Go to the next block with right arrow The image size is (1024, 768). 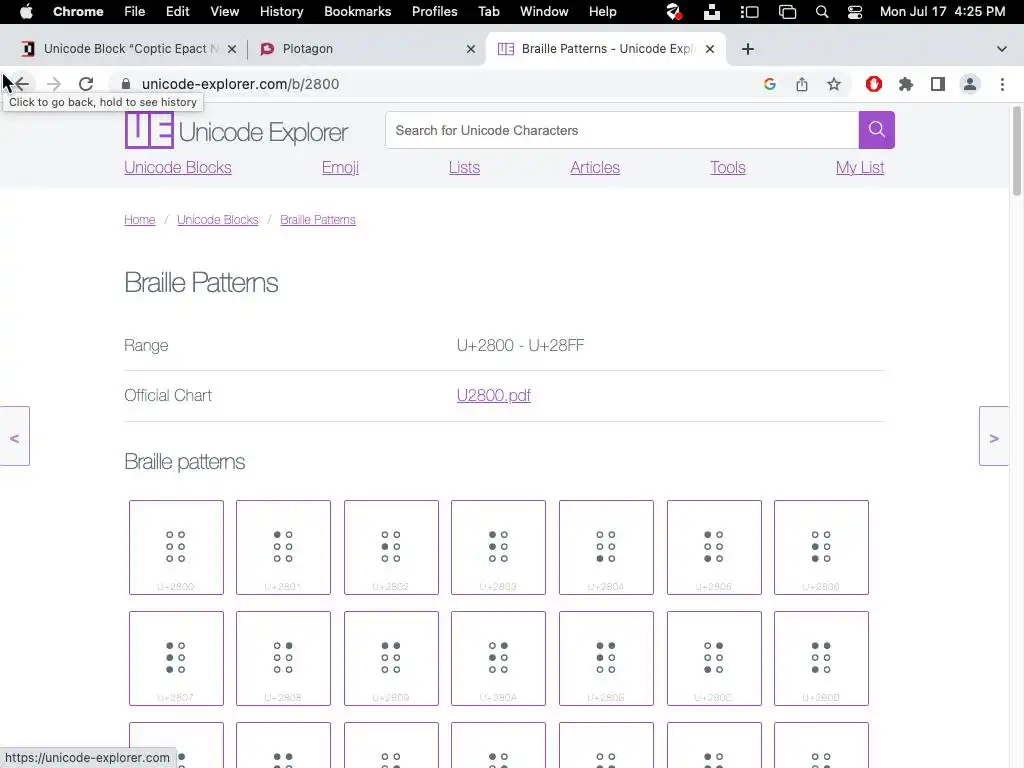994,436
